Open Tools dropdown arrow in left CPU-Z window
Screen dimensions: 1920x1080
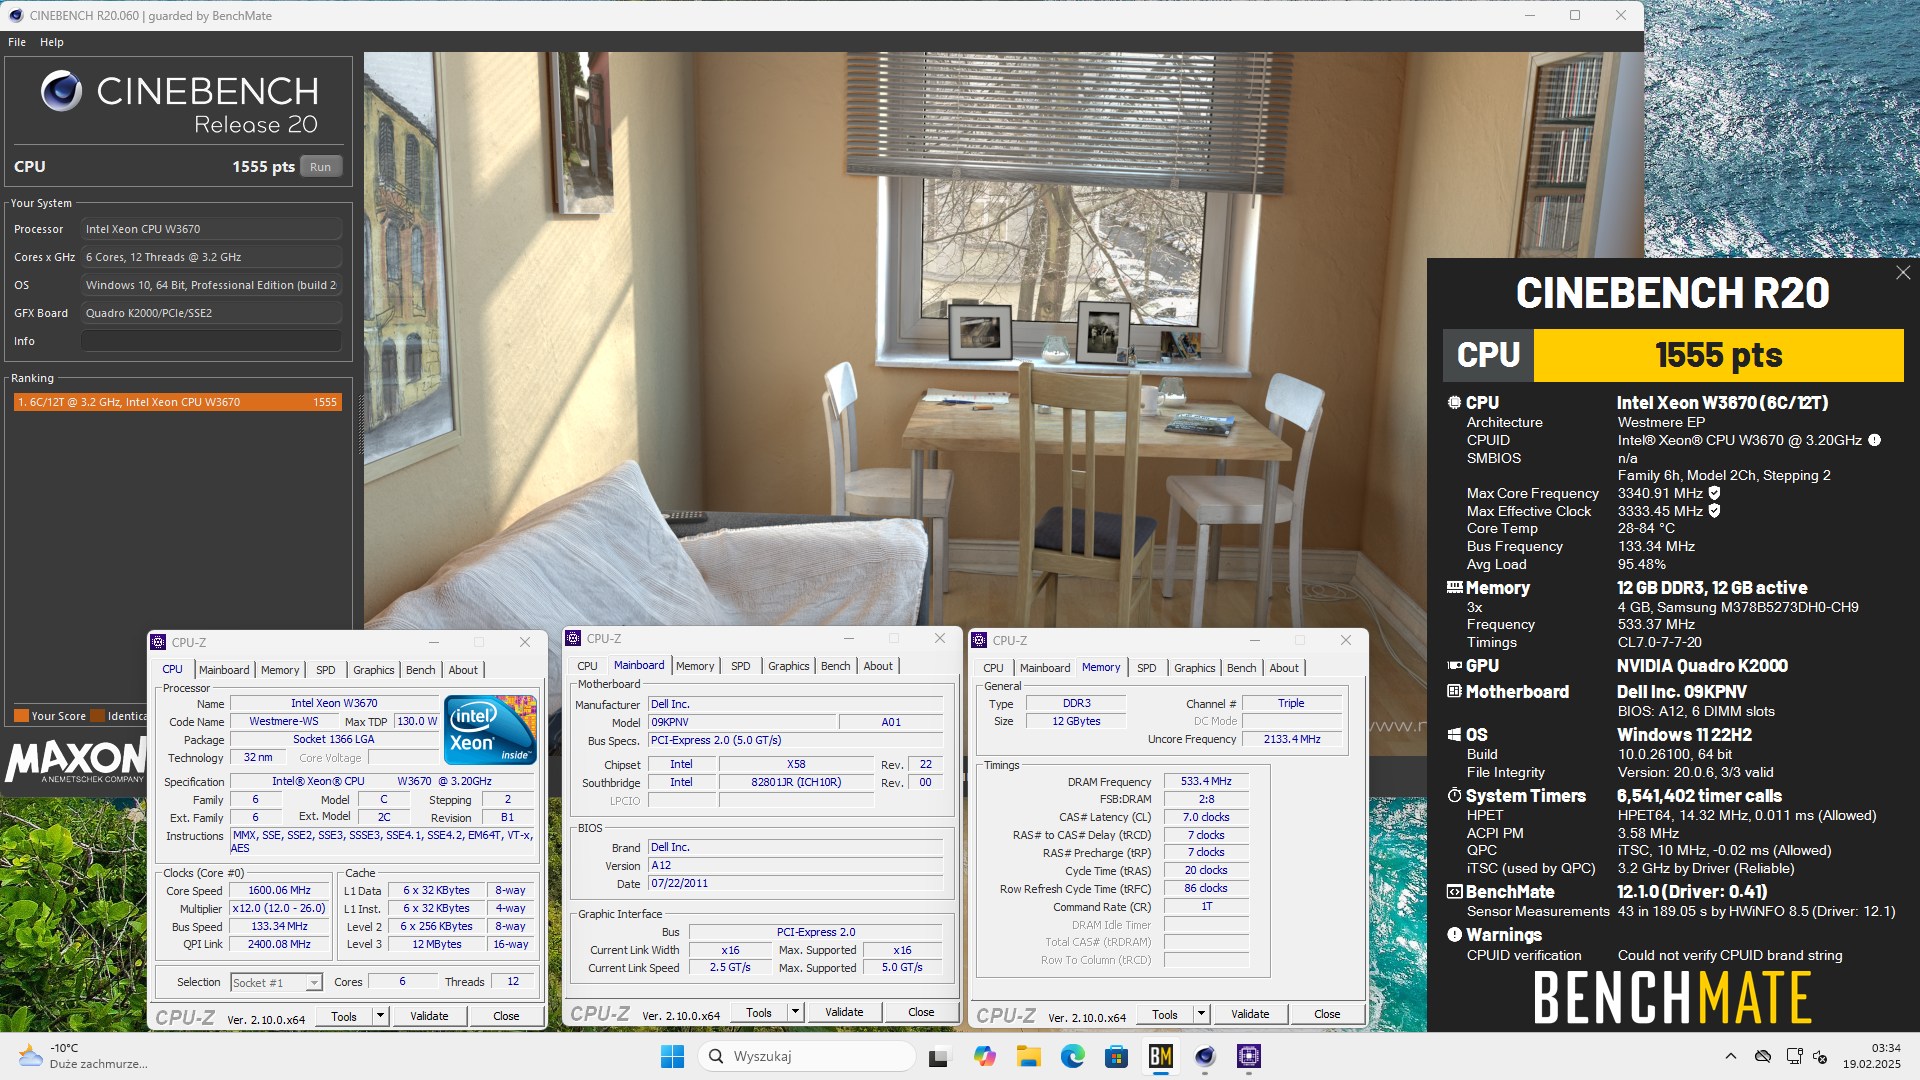coord(380,1016)
